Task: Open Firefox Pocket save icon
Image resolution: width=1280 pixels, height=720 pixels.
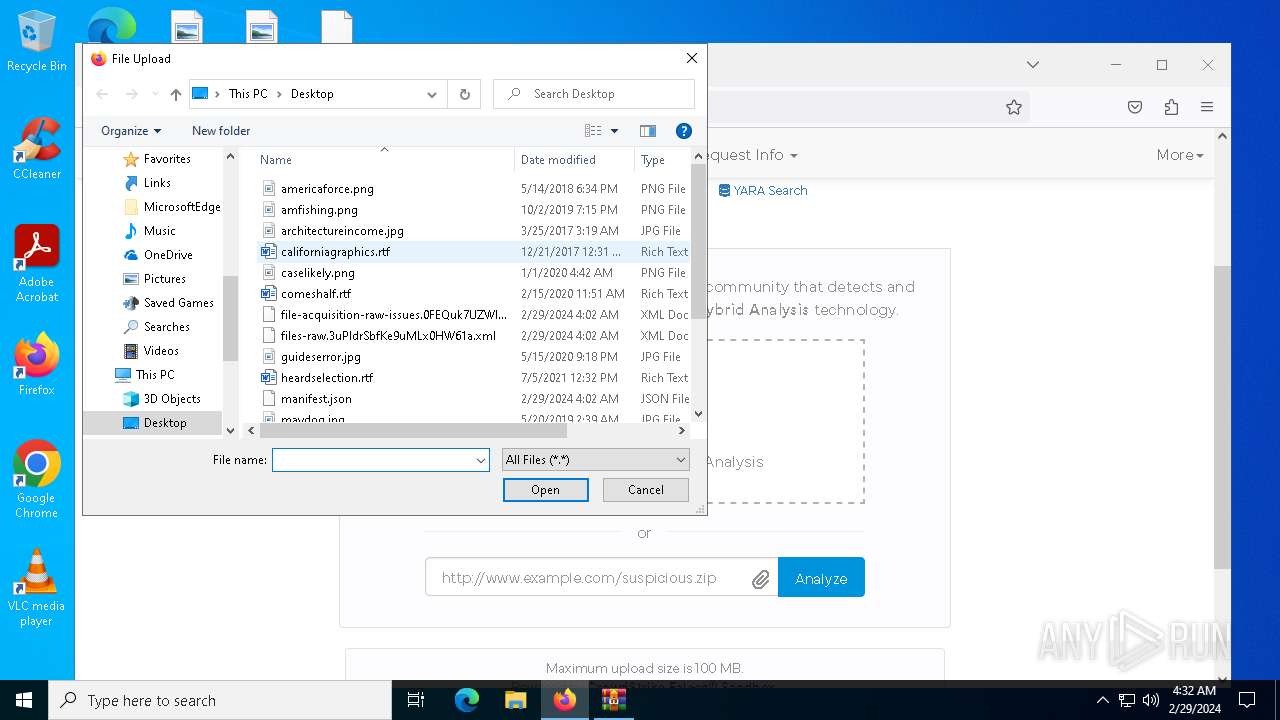Action: tap(1135, 107)
